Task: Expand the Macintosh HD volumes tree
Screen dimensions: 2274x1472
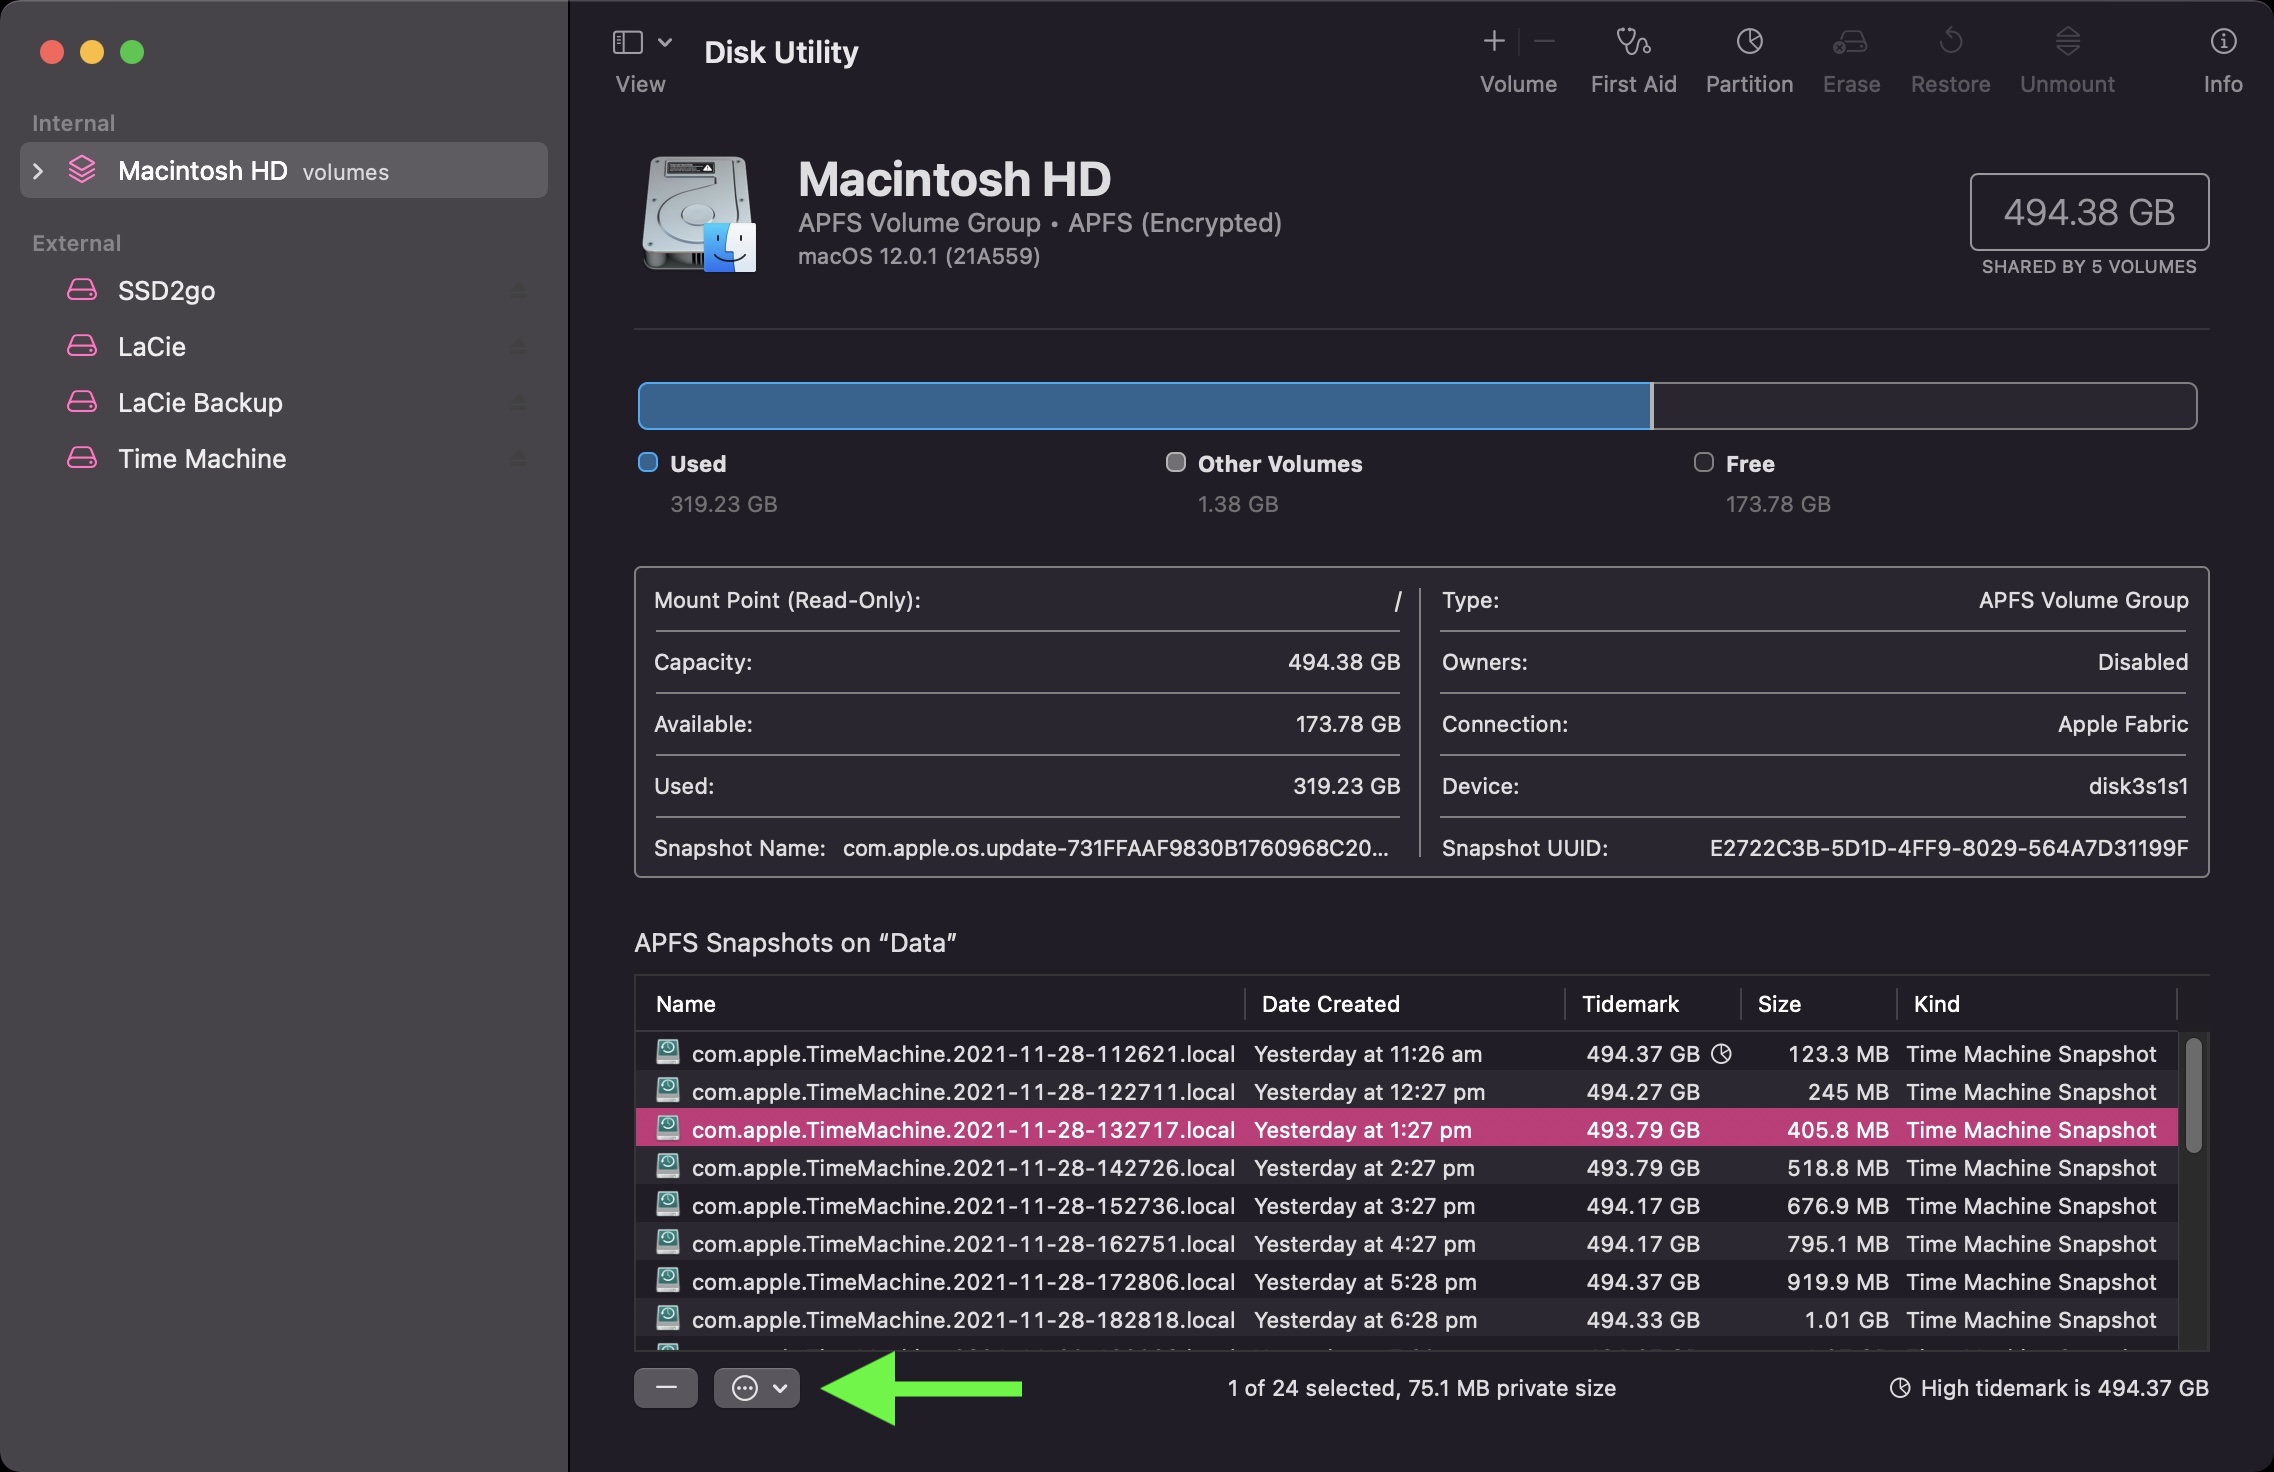Action: click(36, 169)
